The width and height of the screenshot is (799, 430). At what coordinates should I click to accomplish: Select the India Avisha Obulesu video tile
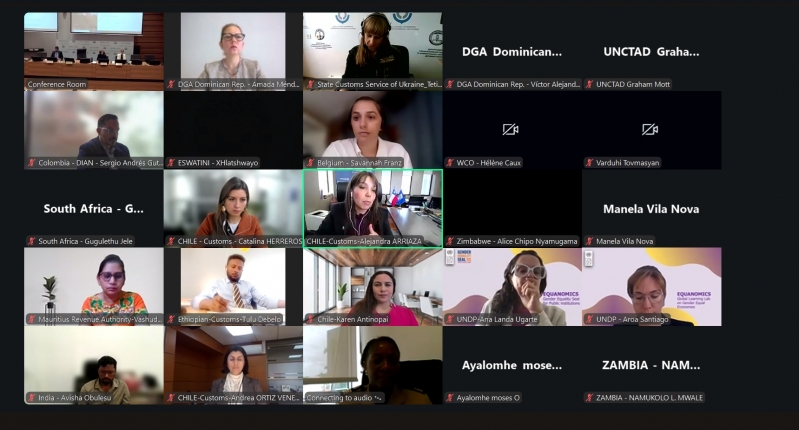[94, 365]
